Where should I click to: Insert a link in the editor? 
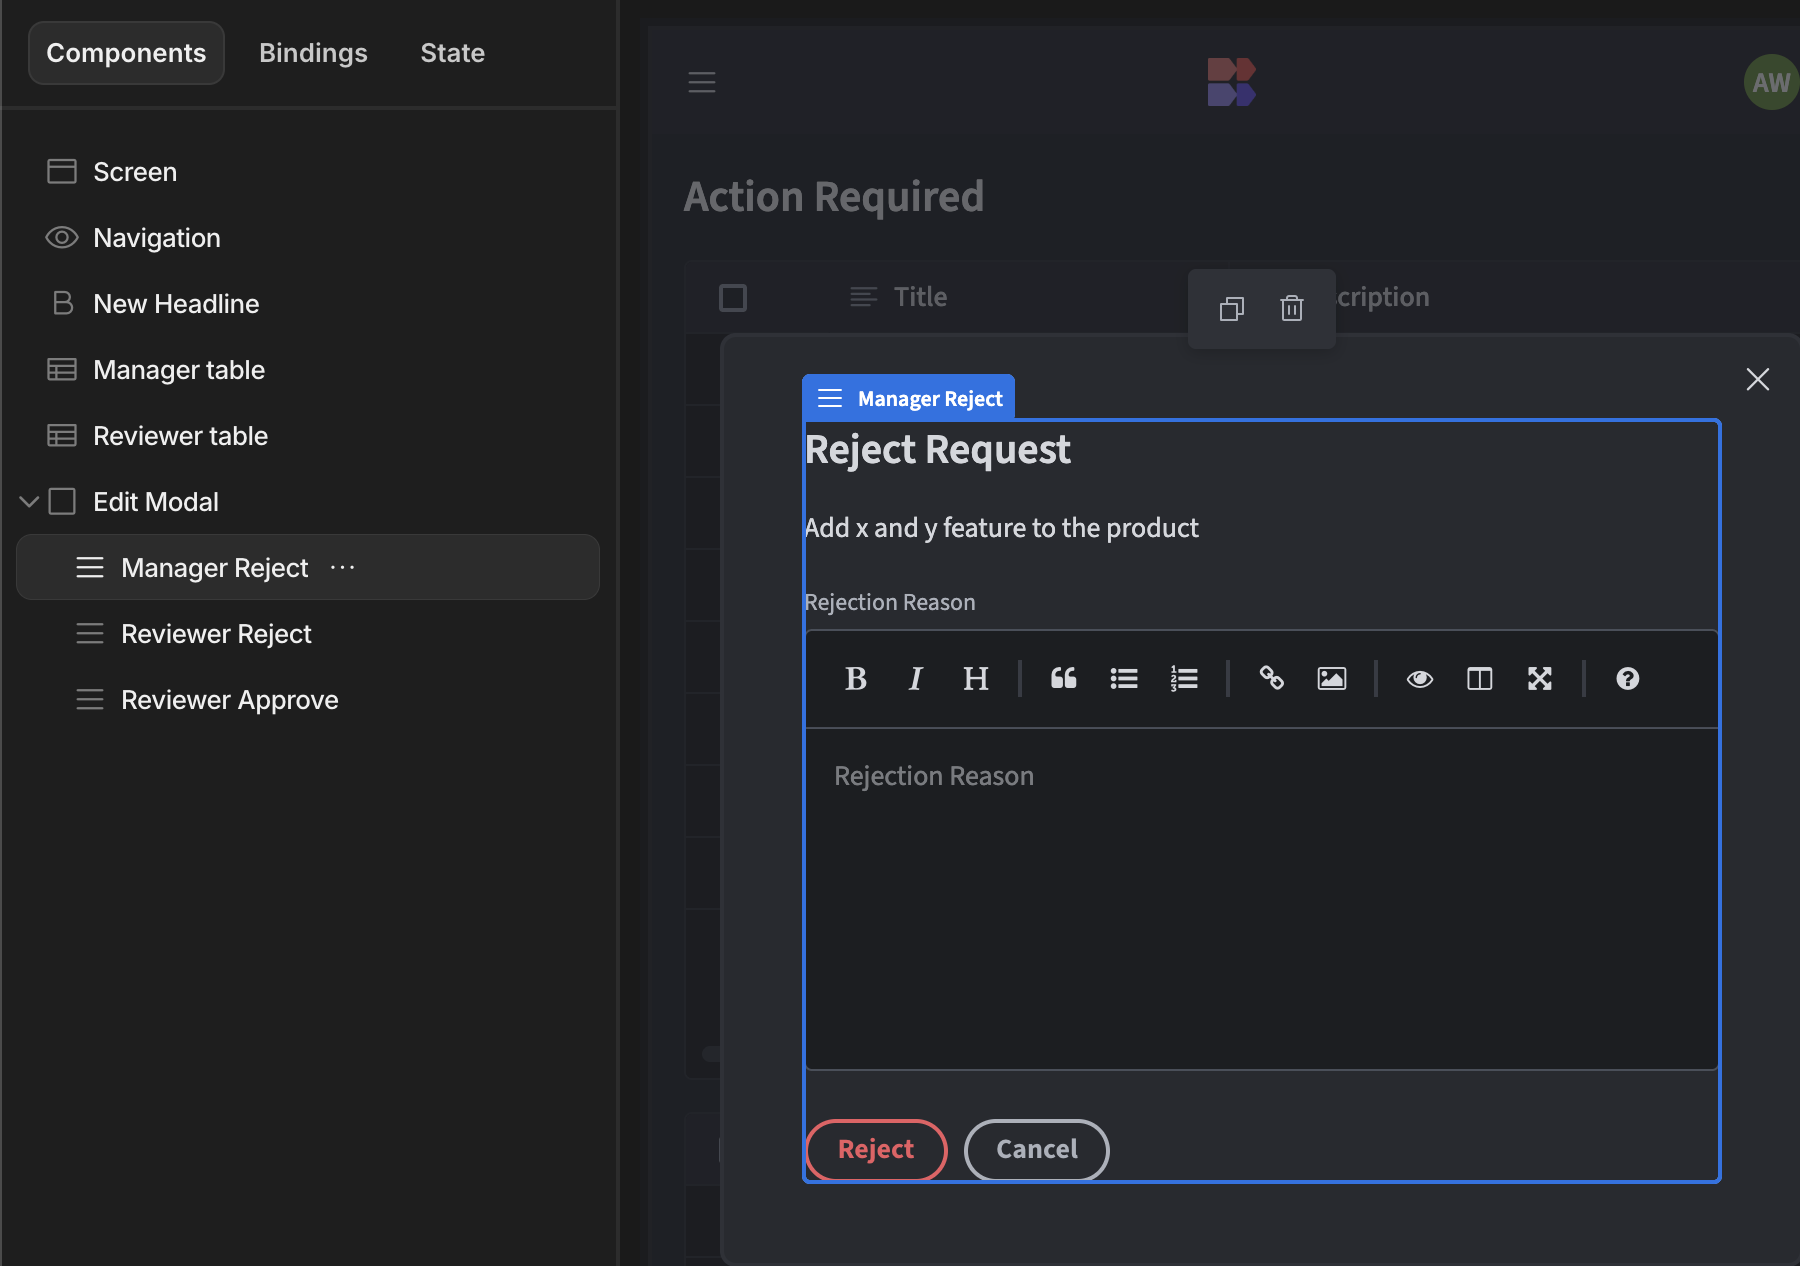pyautogui.click(x=1272, y=679)
